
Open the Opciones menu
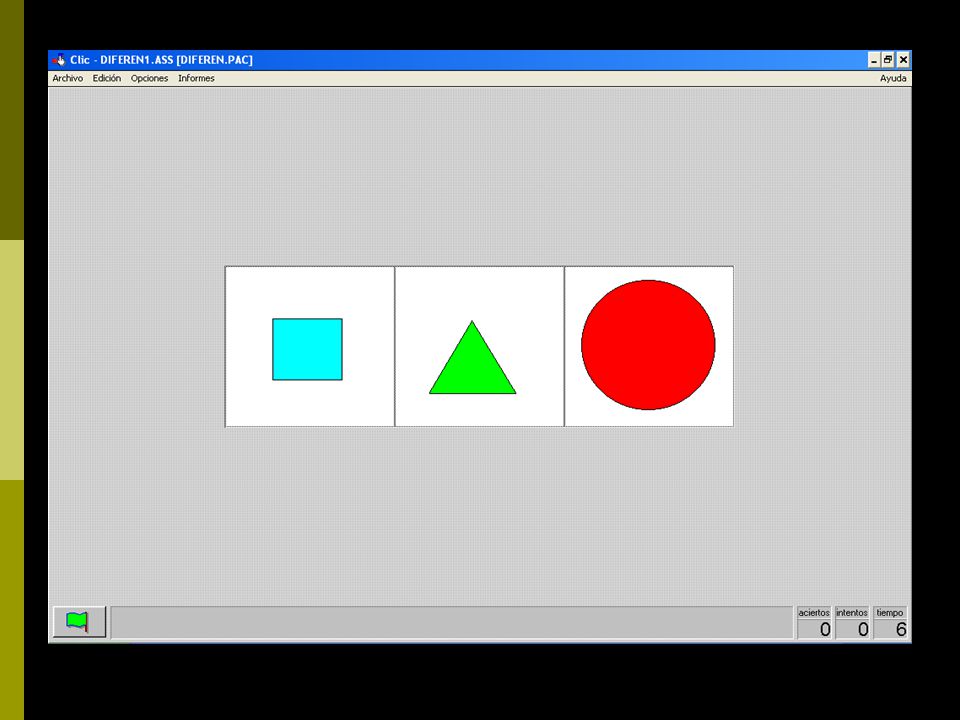pyautogui.click(x=149, y=78)
